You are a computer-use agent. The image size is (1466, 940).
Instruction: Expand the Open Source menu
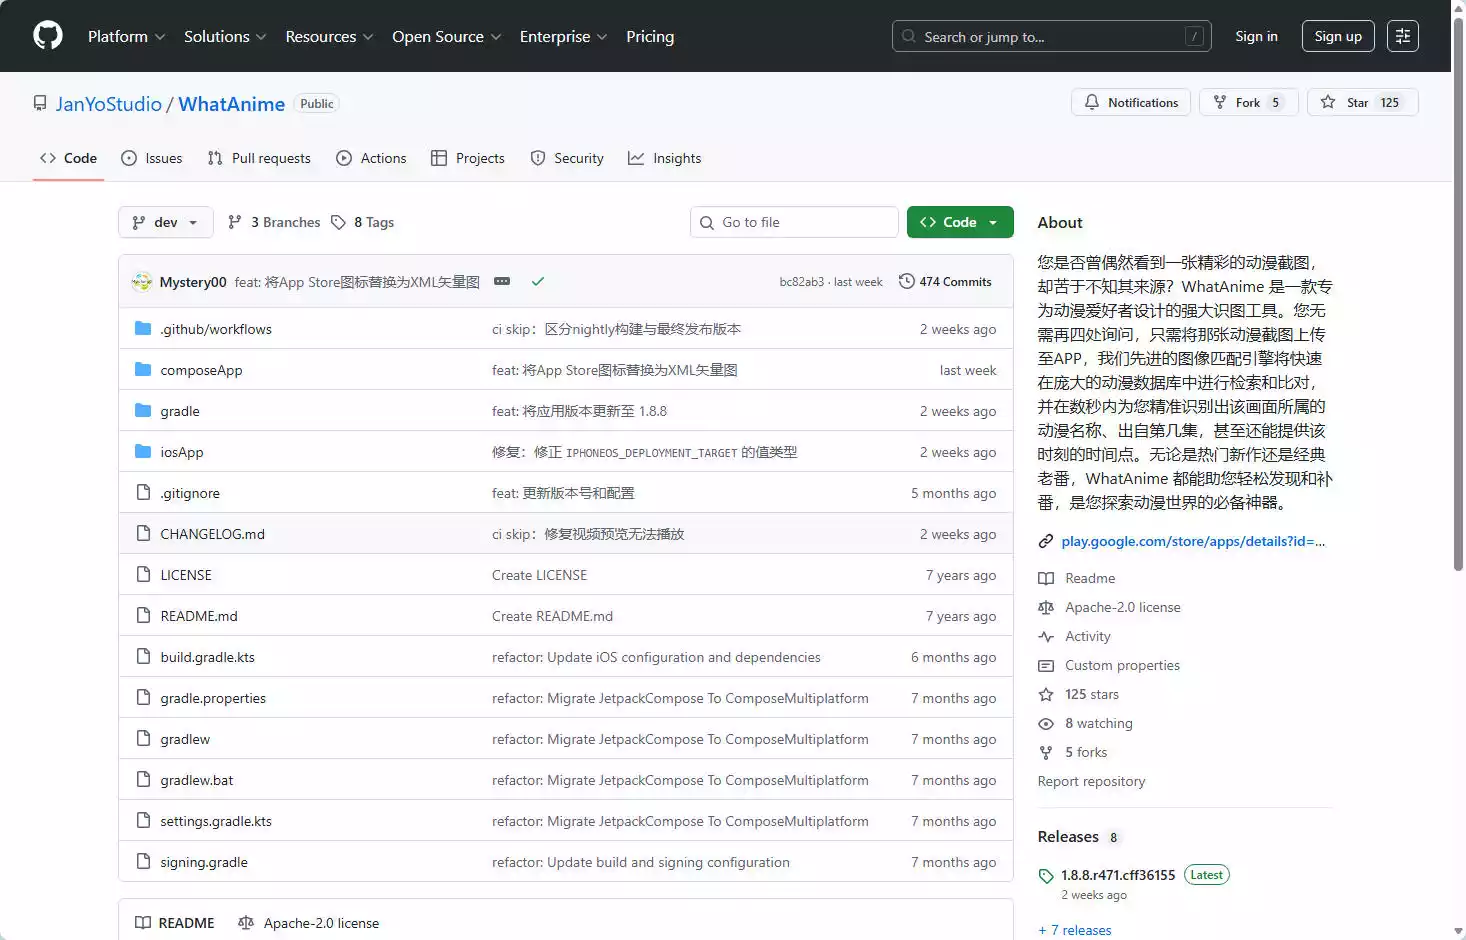point(447,36)
